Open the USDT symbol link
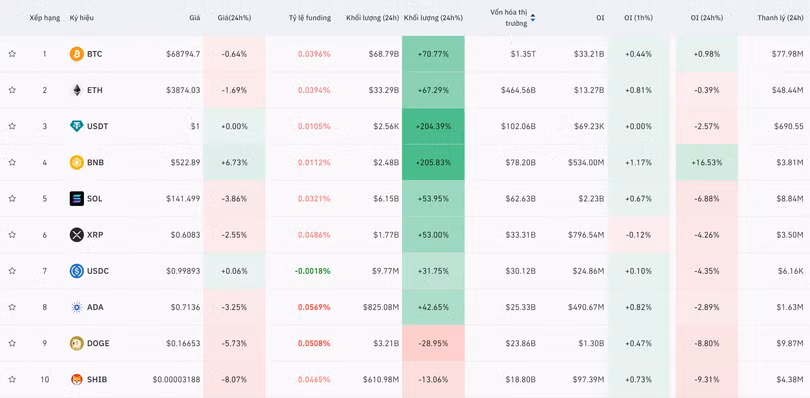The height and width of the screenshot is (398, 810). tap(98, 126)
